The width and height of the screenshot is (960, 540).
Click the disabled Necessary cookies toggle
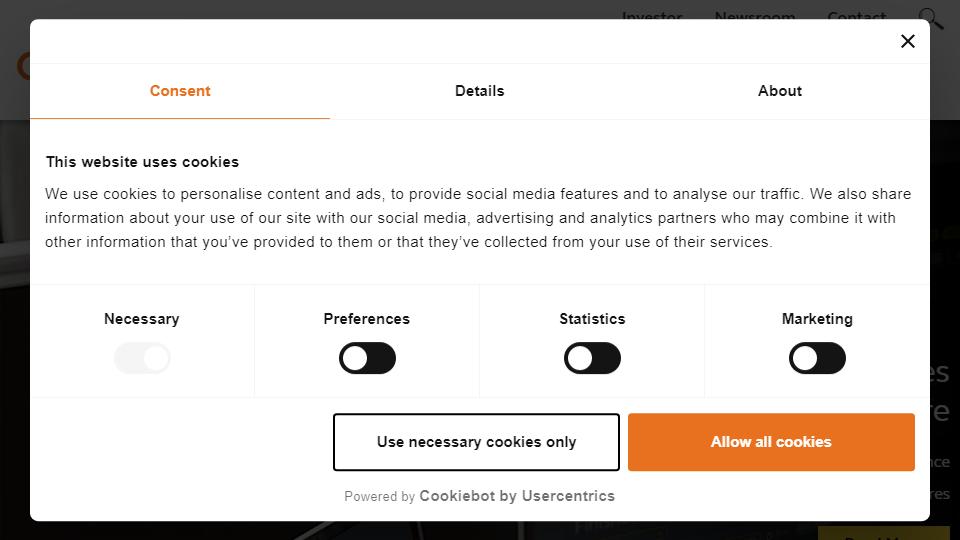coord(142,358)
